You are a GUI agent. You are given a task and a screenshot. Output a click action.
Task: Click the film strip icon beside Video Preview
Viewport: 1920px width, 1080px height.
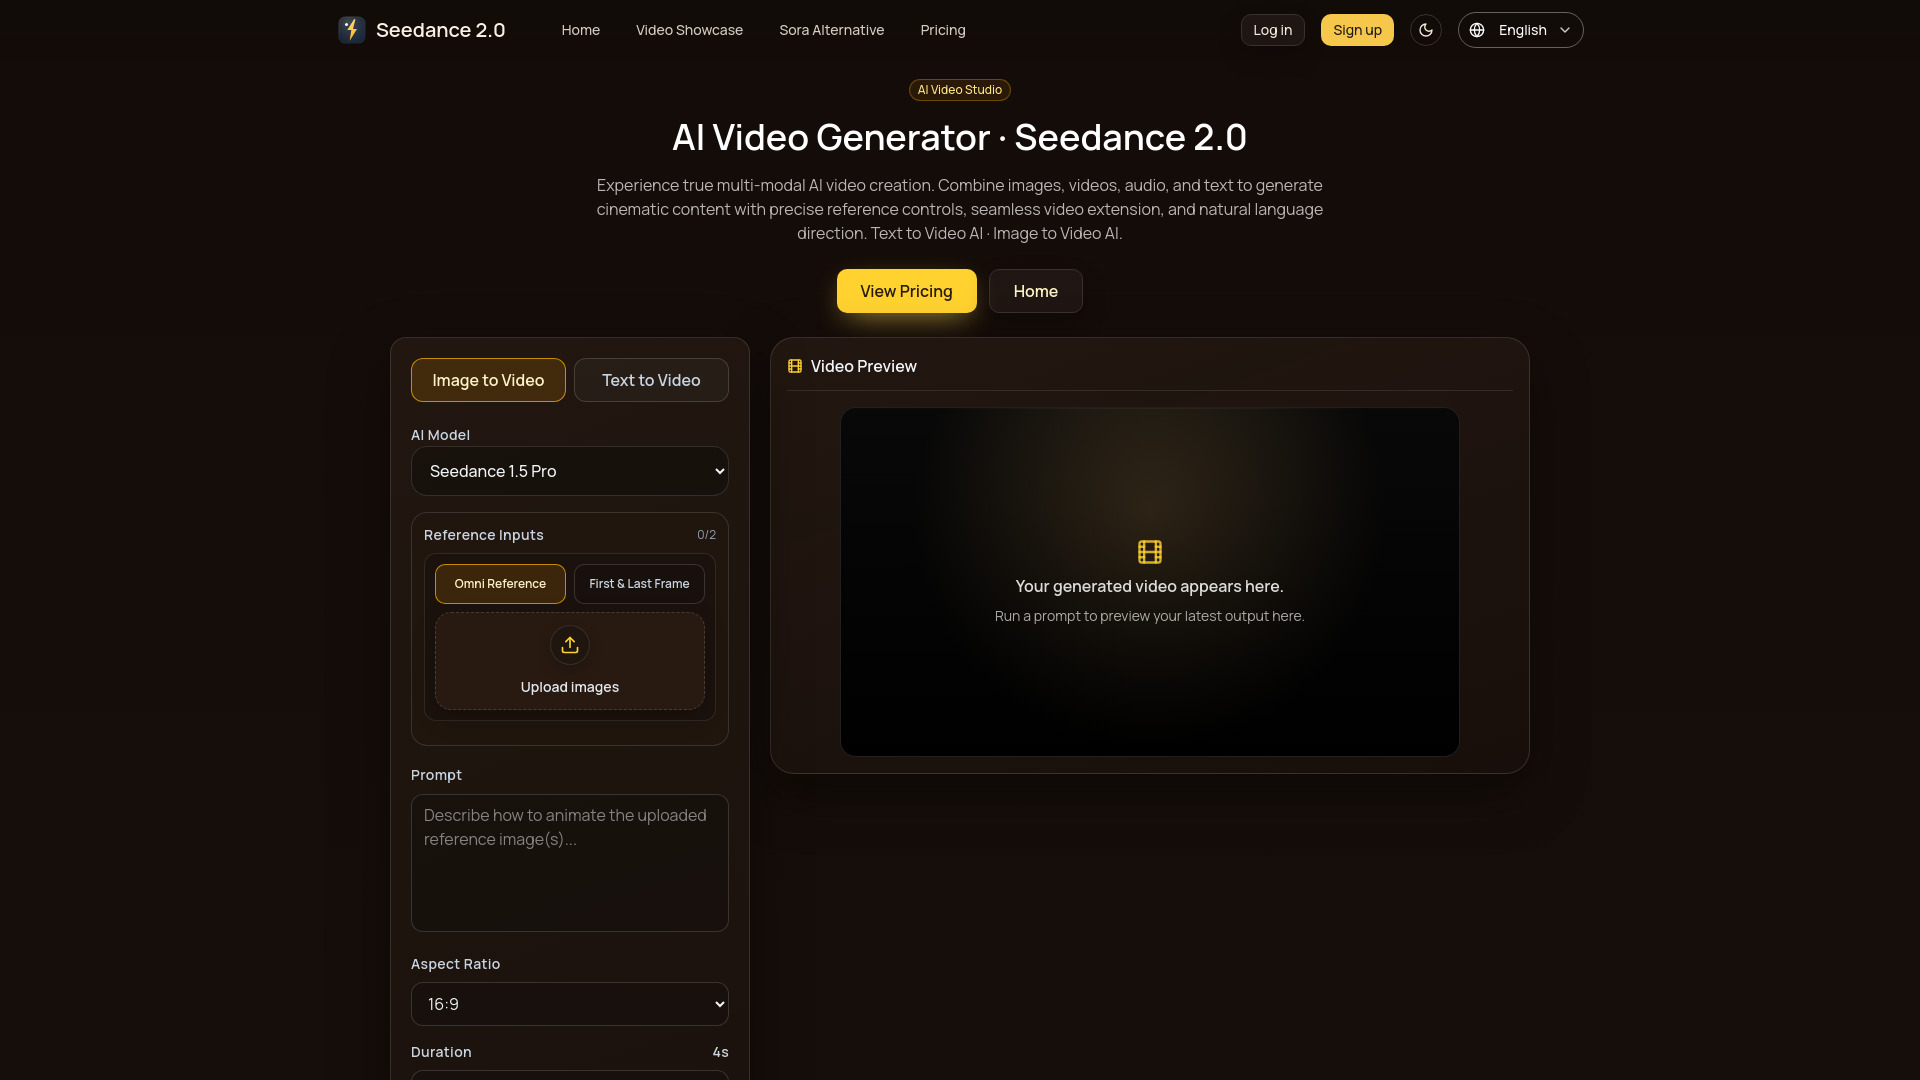click(x=795, y=367)
